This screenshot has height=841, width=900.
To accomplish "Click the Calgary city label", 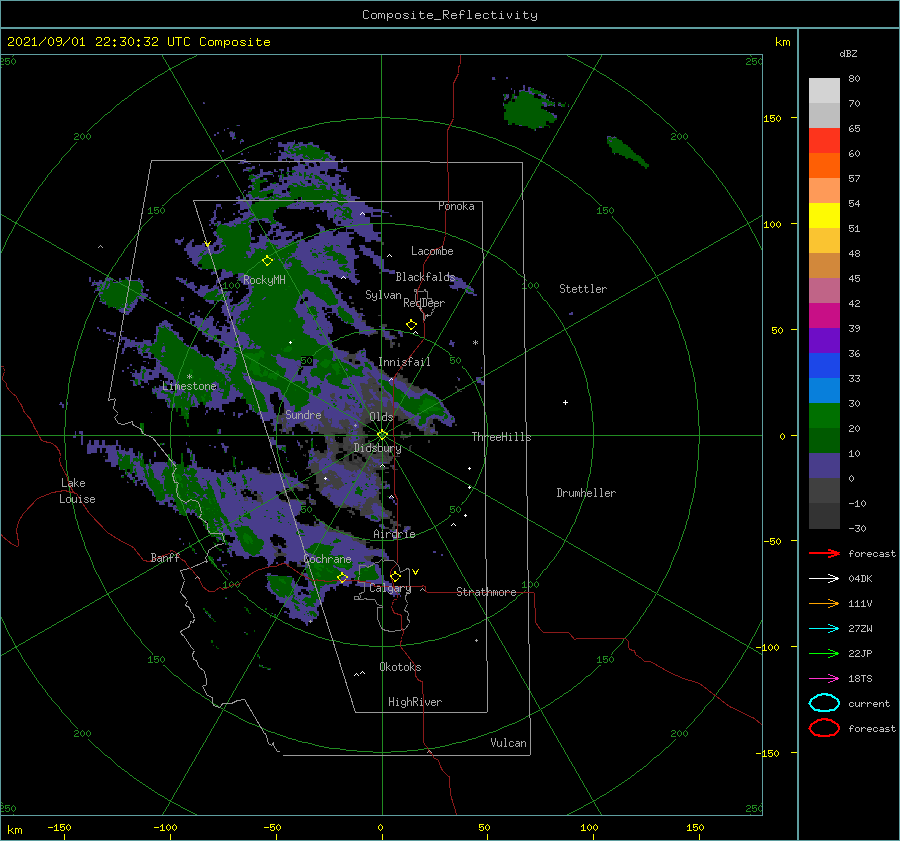I will coord(390,588).
